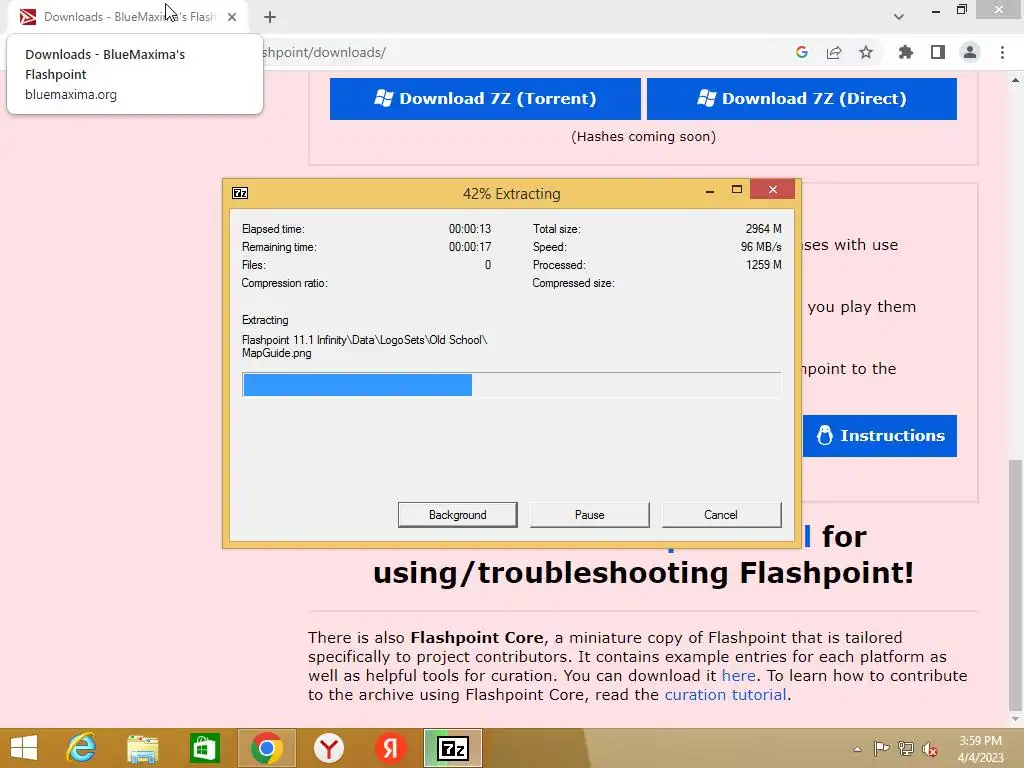The height and width of the screenshot is (768, 1024).
Task: Click '(Hashes coming soon)' text
Action: [643, 136]
